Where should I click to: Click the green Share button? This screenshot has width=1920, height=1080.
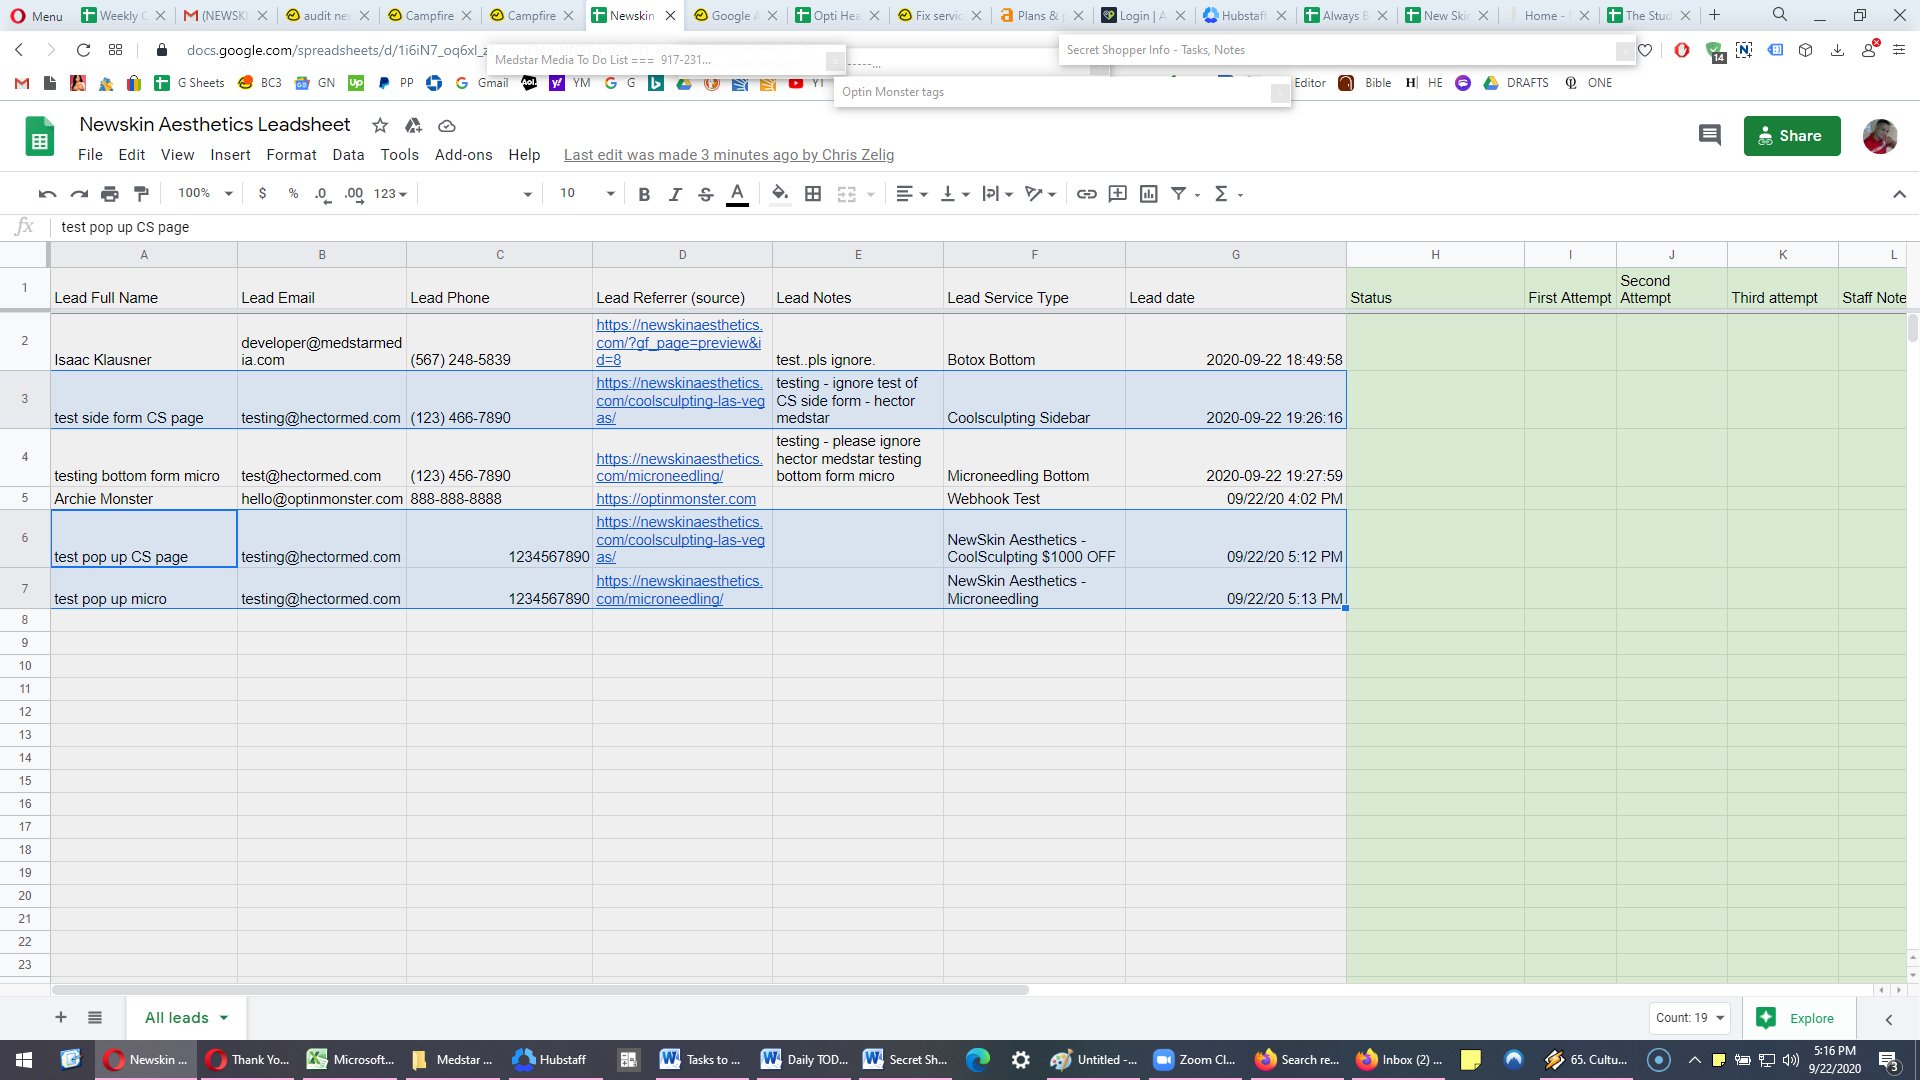(1792, 136)
